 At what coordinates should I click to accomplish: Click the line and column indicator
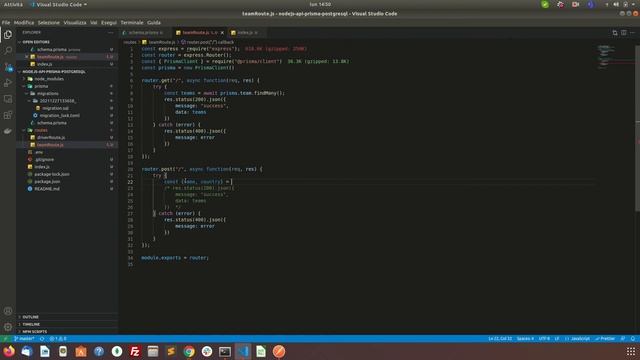click(x=500, y=339)
